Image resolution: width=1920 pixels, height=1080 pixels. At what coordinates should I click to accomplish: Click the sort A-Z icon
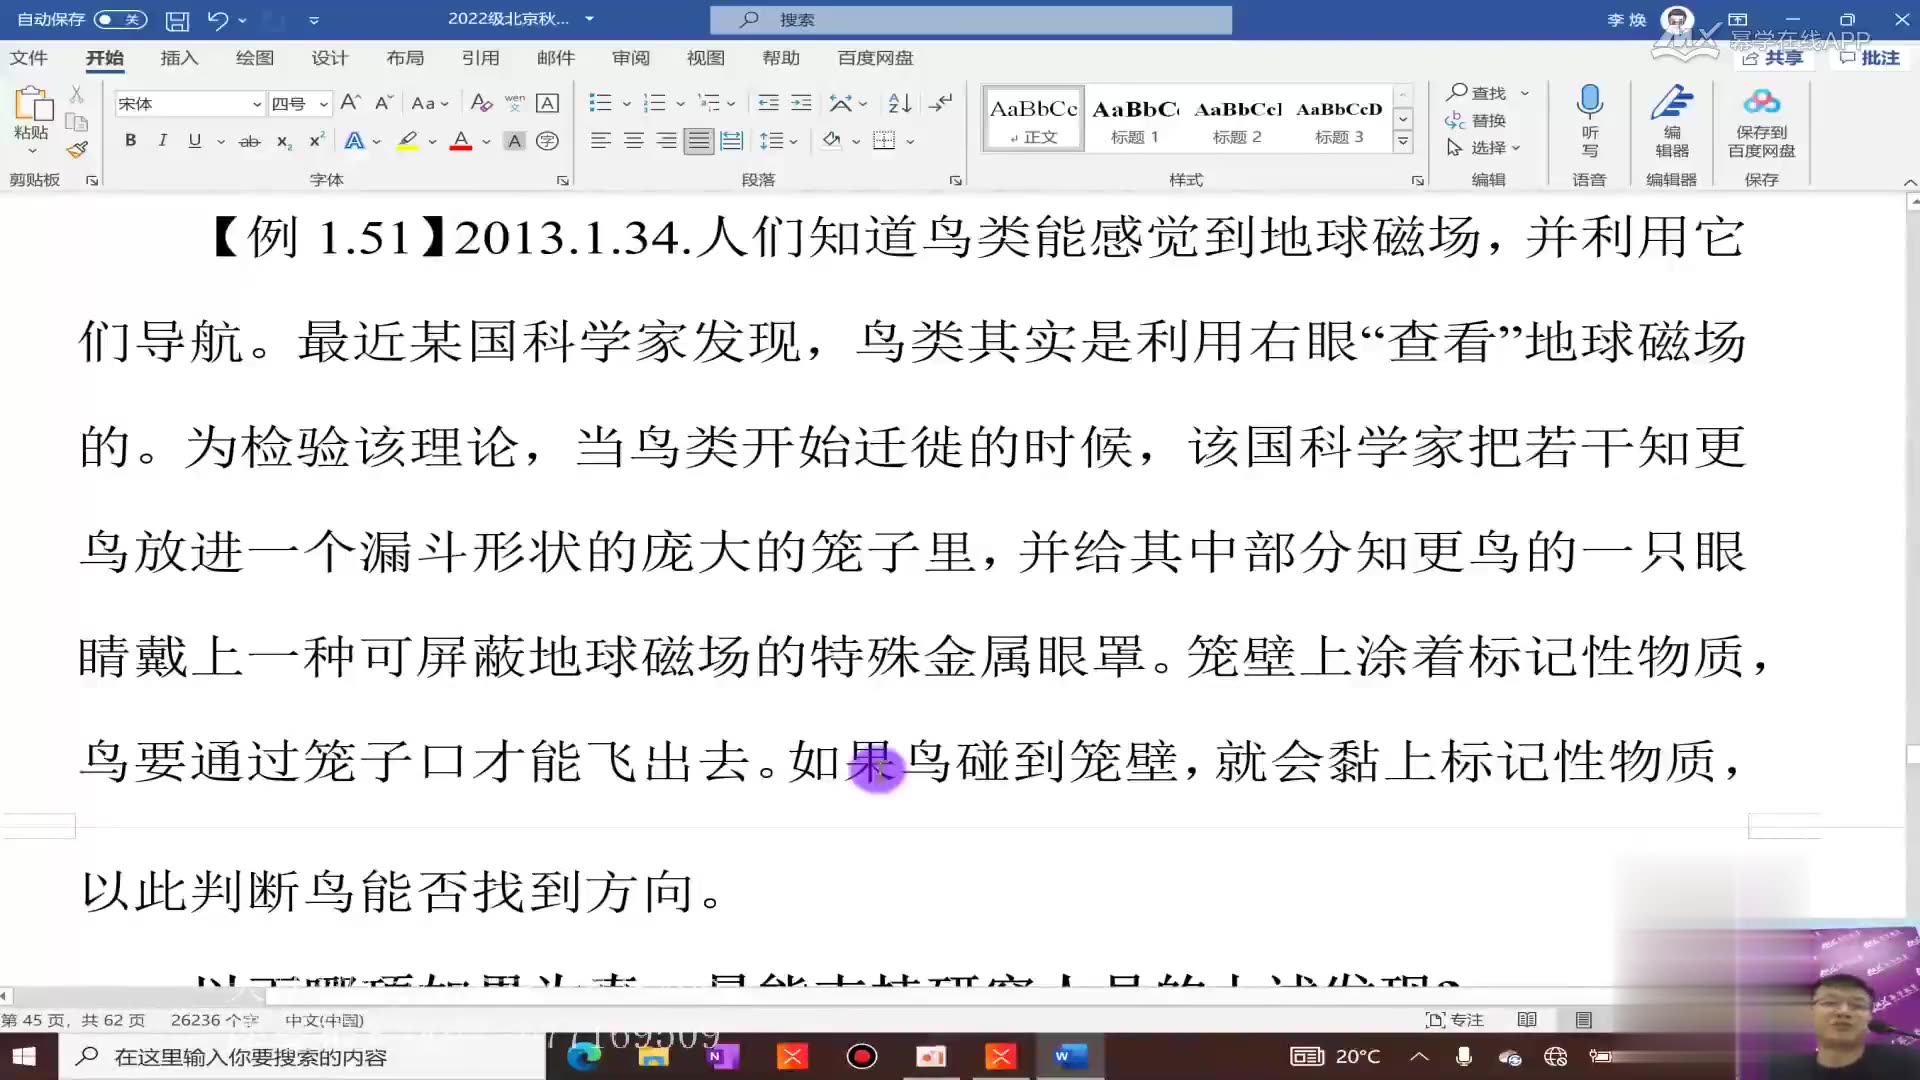[x=899, y=103]
